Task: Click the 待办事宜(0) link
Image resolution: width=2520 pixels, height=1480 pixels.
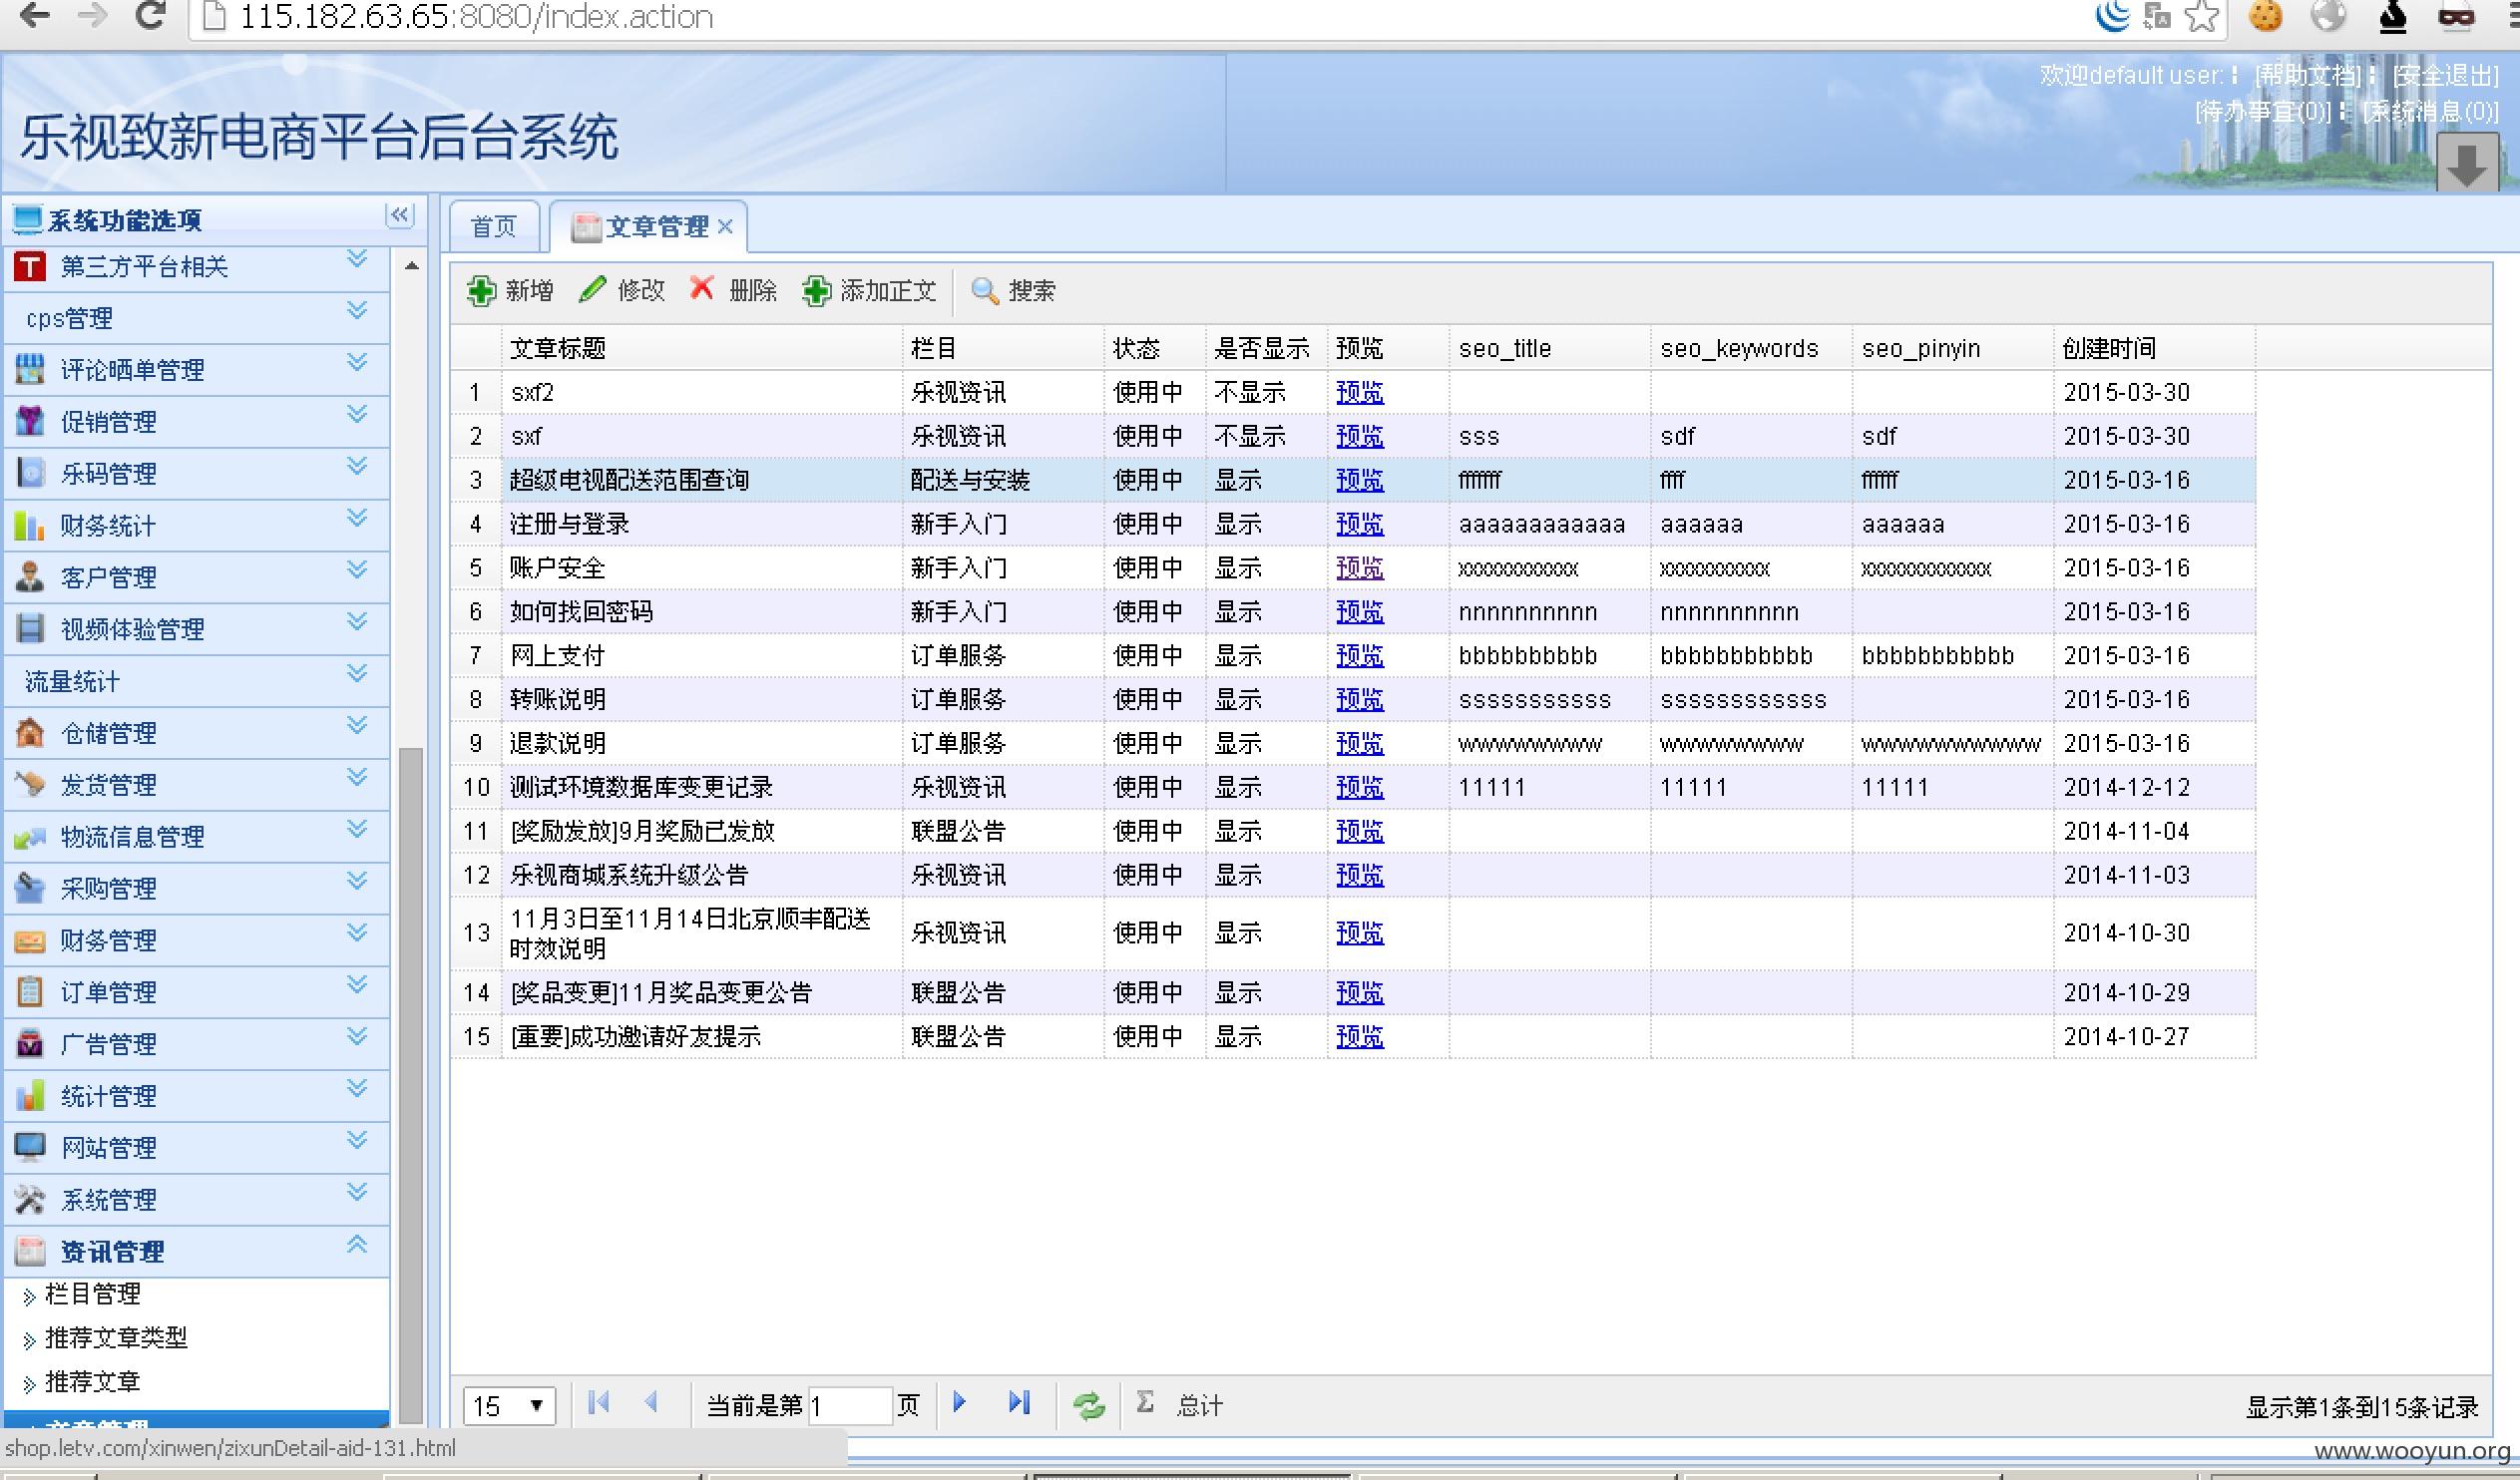Action: click(2263, 111)
